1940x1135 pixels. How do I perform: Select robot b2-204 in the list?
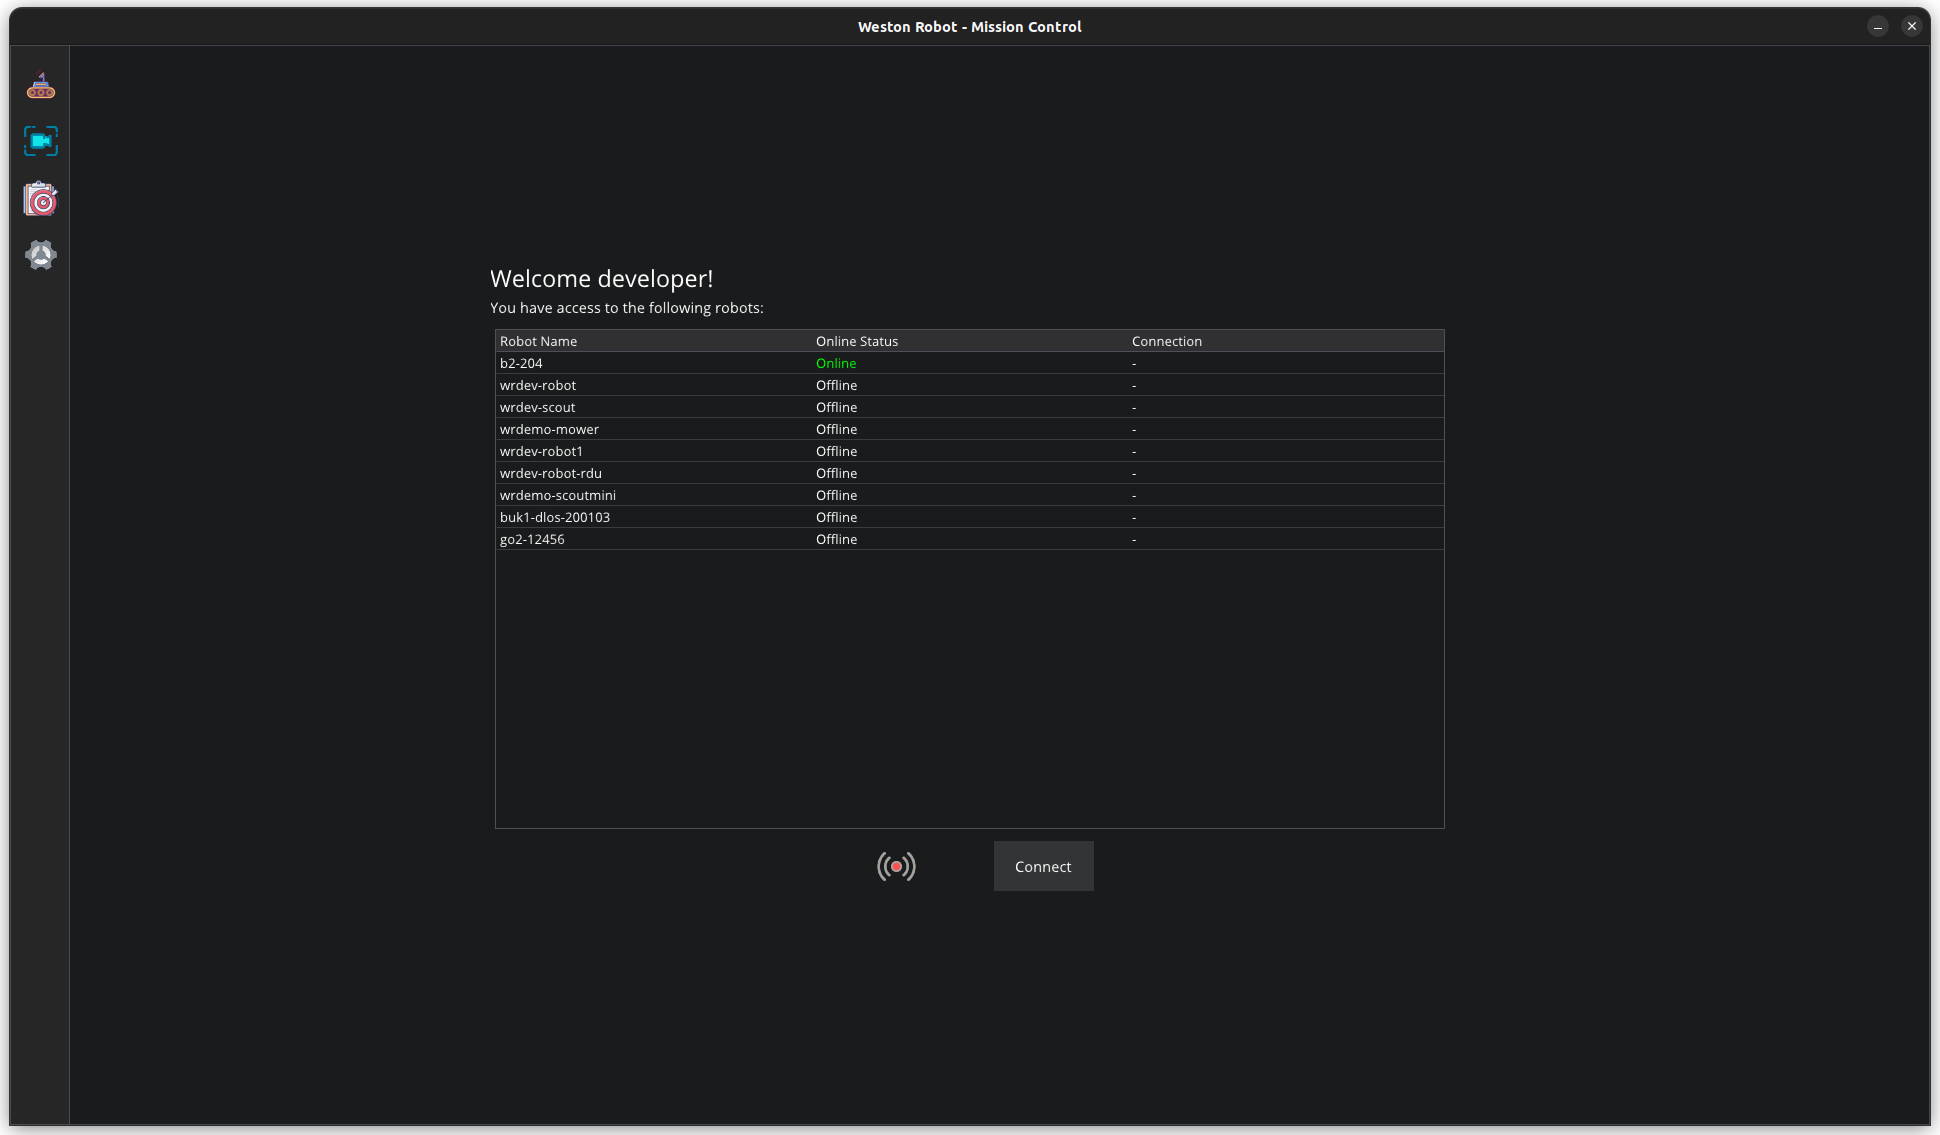click(x=969, y=363)
